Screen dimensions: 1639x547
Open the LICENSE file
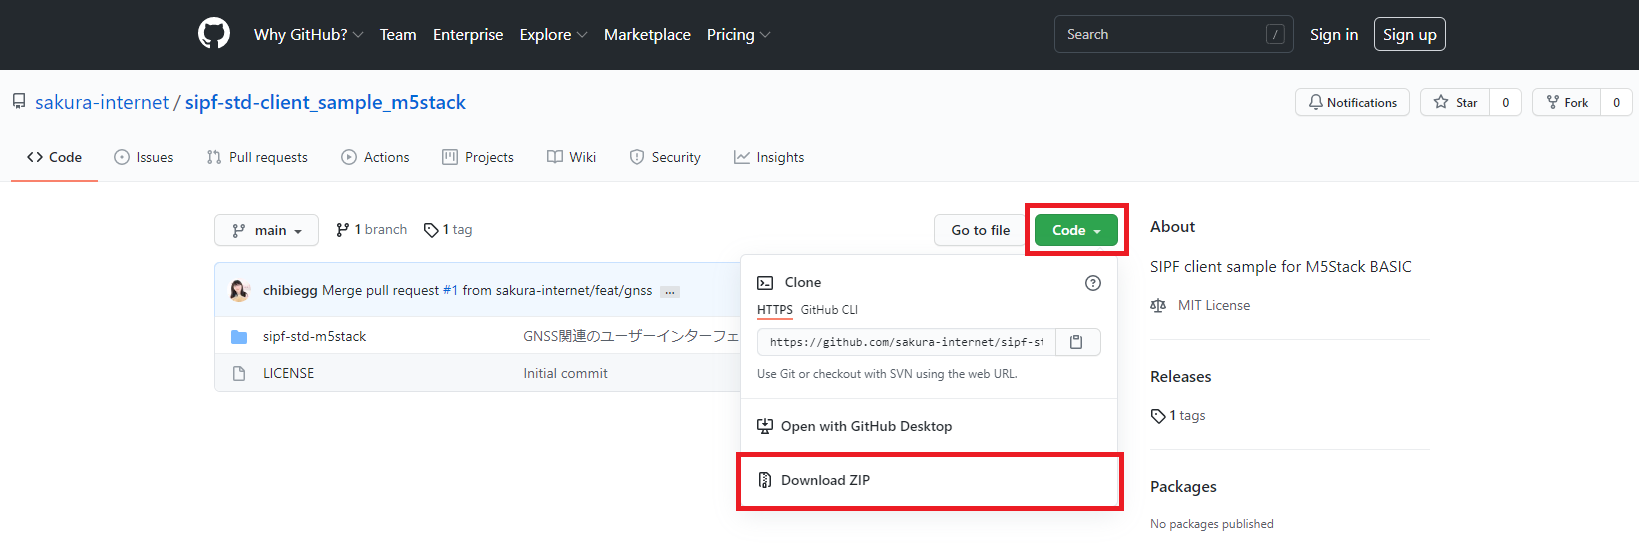click(x=288, y=373)
